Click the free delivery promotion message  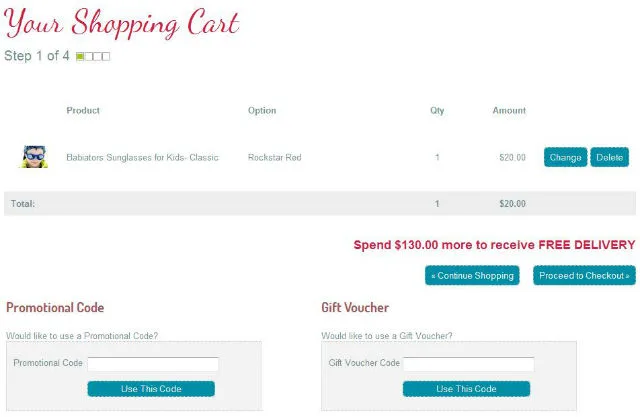pyautogui.click(x=494, y=245)
